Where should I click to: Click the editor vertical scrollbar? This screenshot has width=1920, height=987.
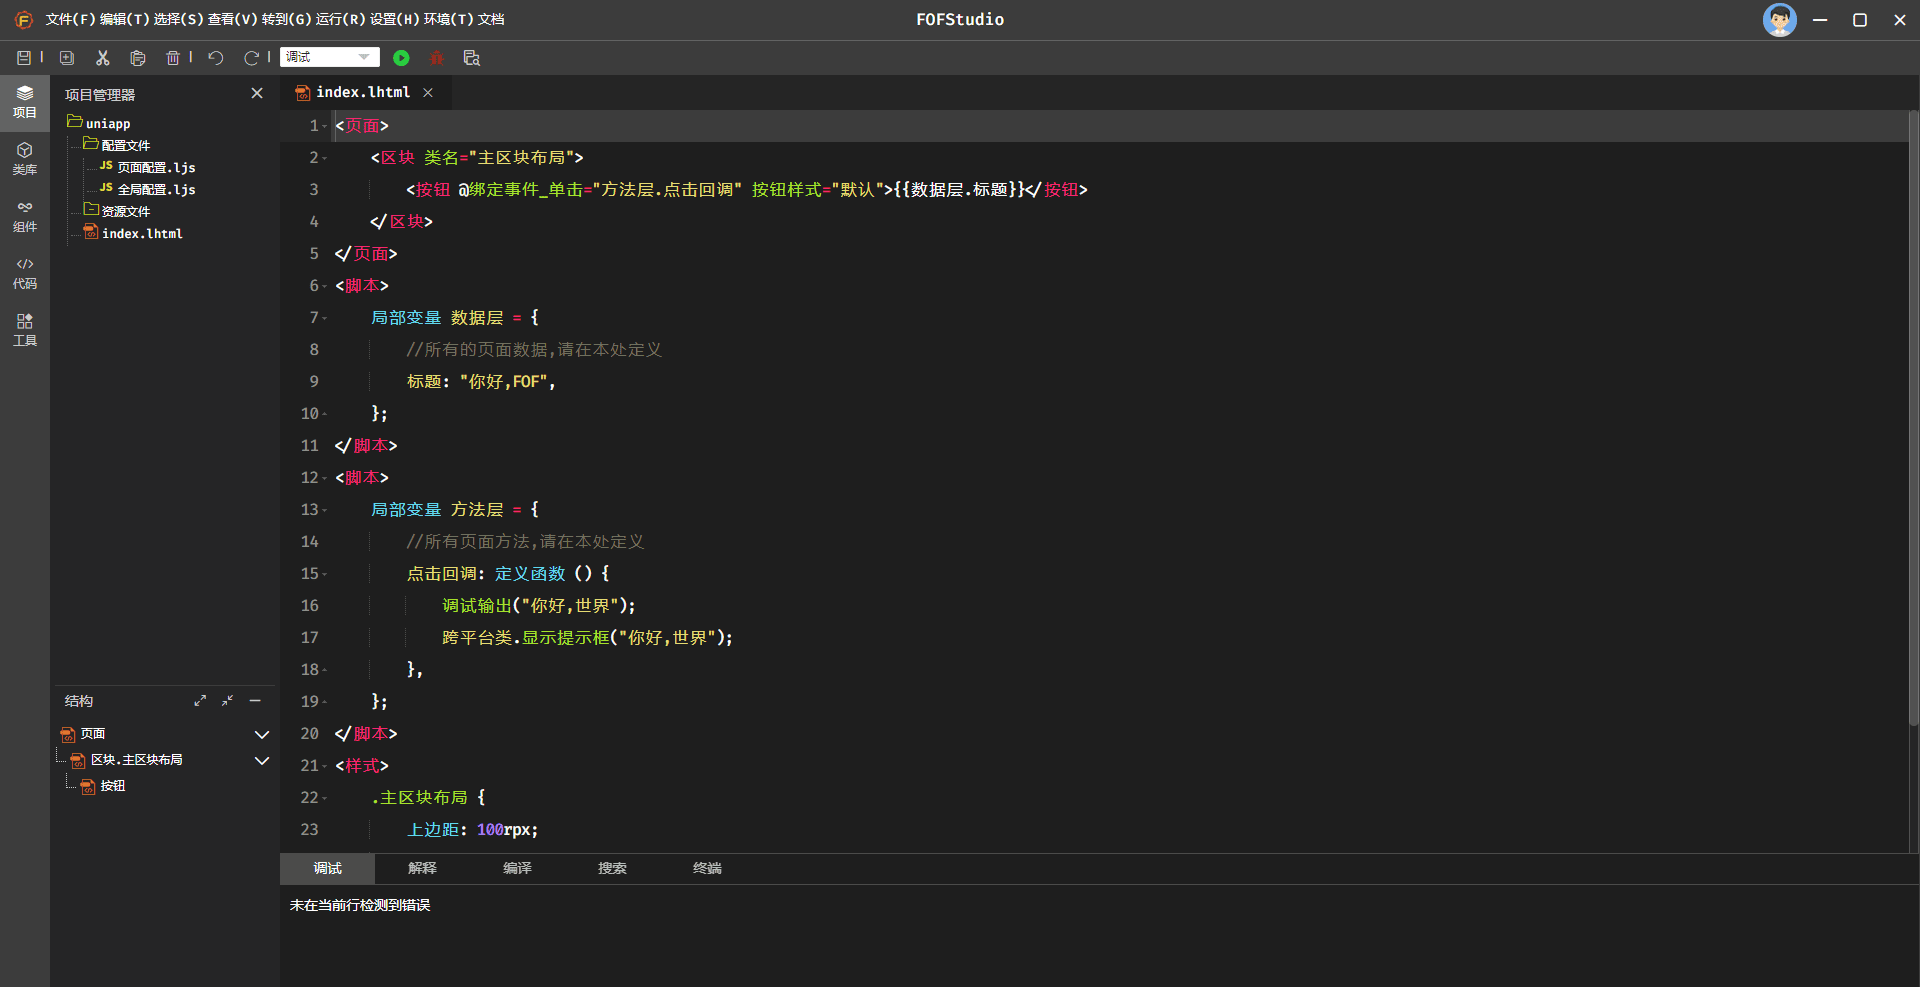tap(1914, 418)
